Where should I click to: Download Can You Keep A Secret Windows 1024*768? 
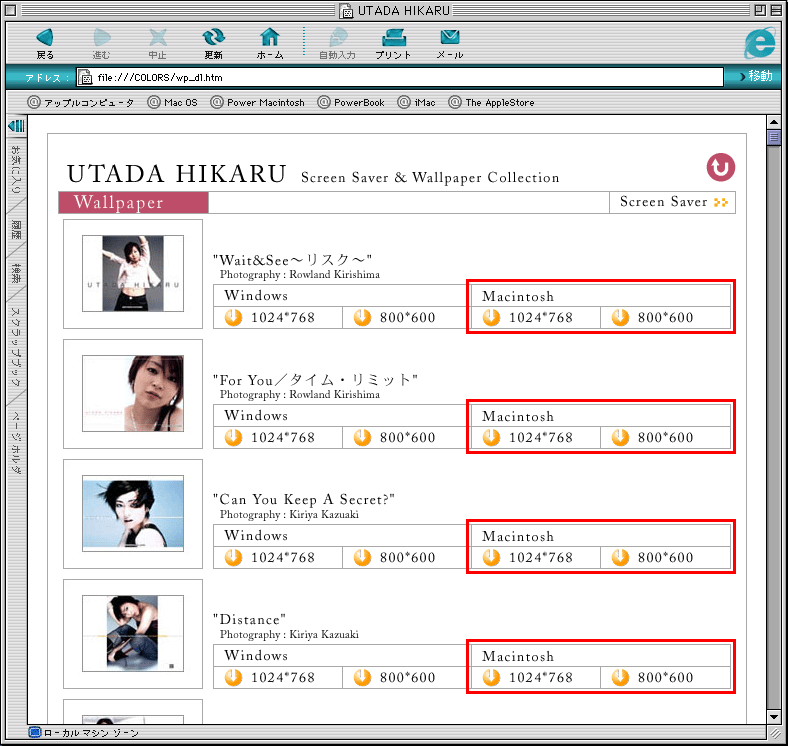(277, 557)
